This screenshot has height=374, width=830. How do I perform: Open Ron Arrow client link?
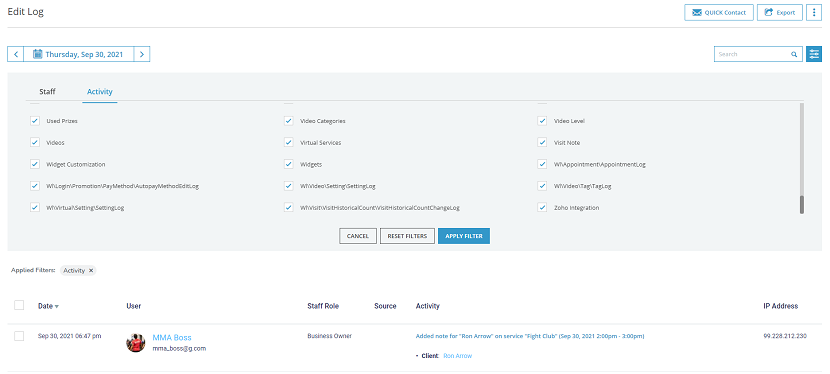click(x=457, y=356)
